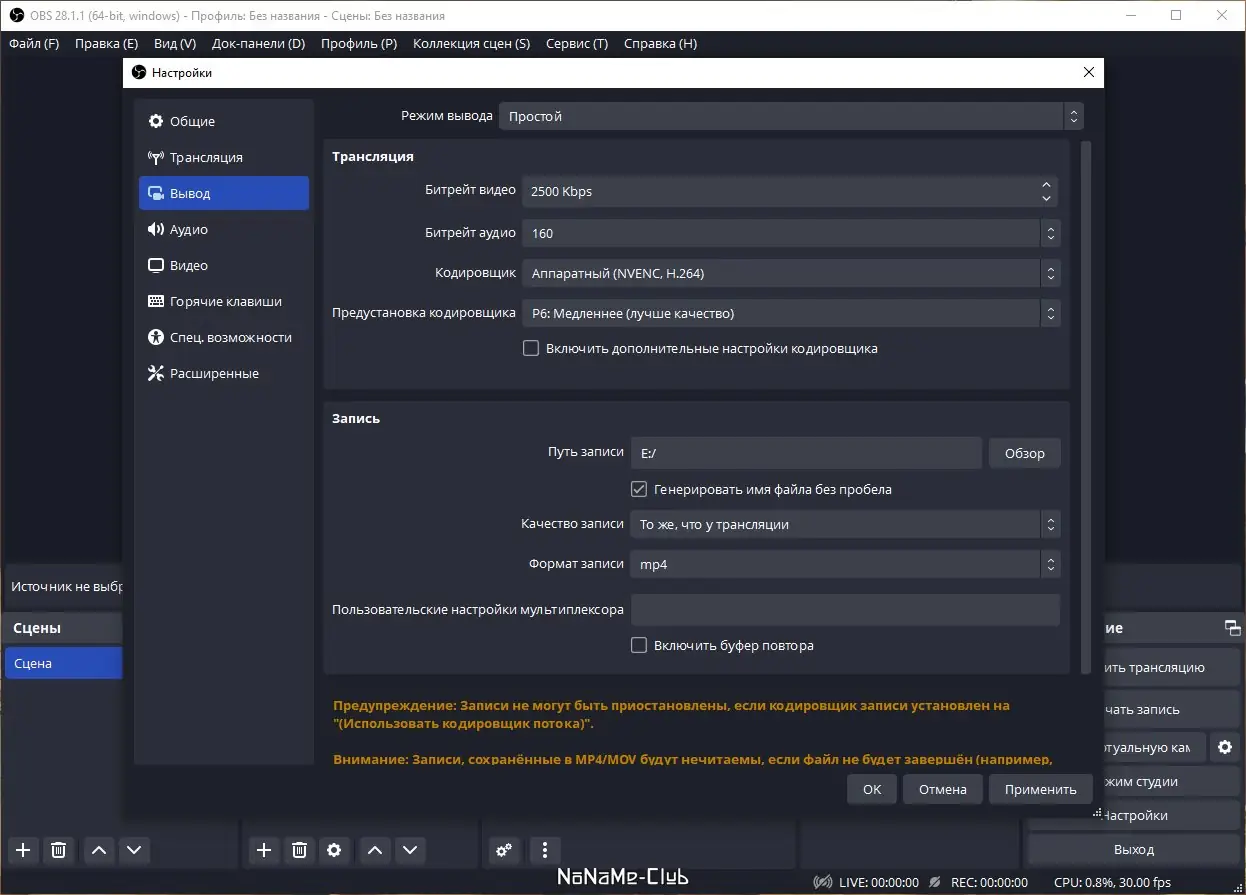
Task: Click the 2500 Kbps video bitrate value
Action: (562, 191)
